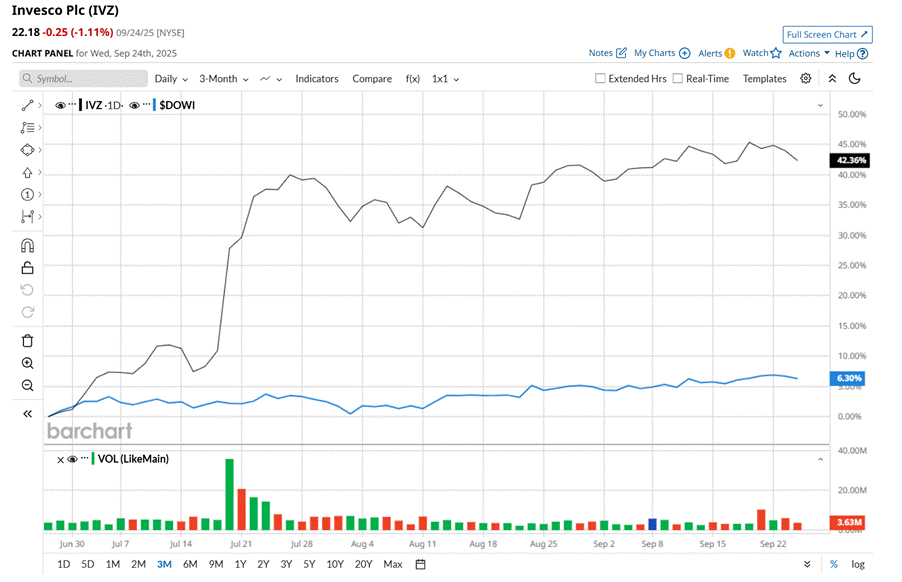Open Notes with pencil icon
The height and width of the screenshot is (582, 902).
point(607,53)
